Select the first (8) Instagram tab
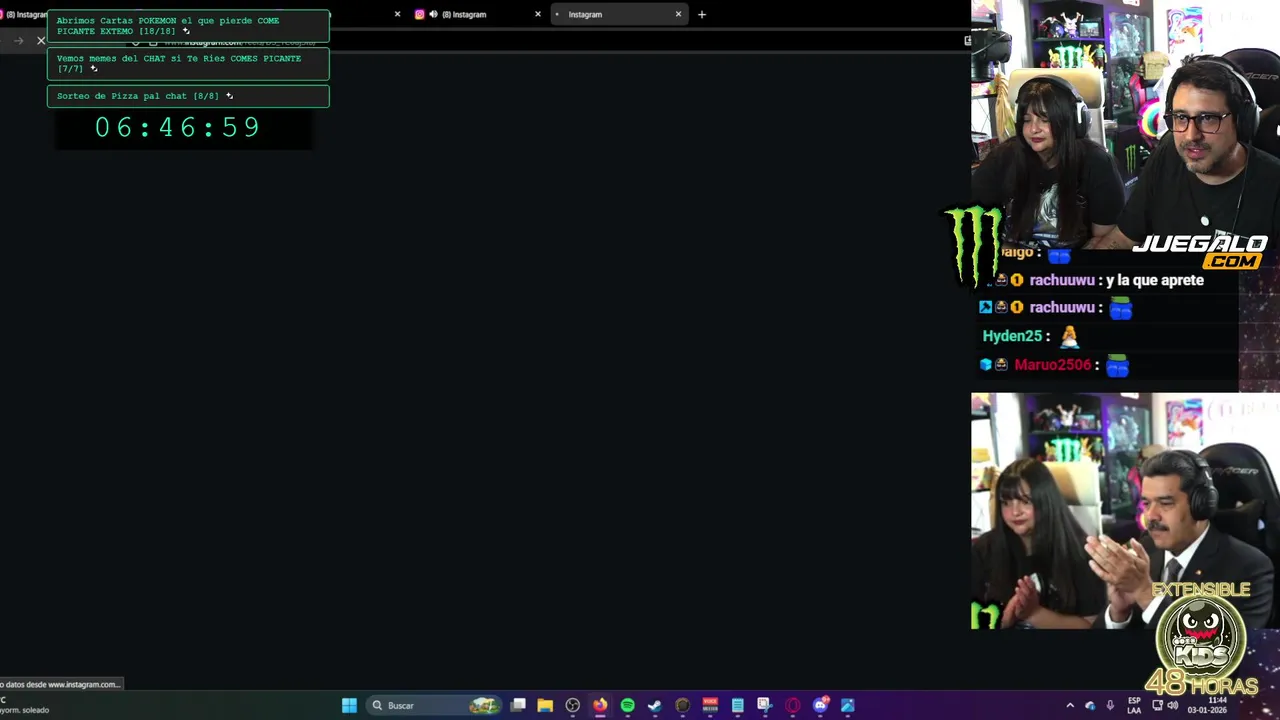 [24, 14]
